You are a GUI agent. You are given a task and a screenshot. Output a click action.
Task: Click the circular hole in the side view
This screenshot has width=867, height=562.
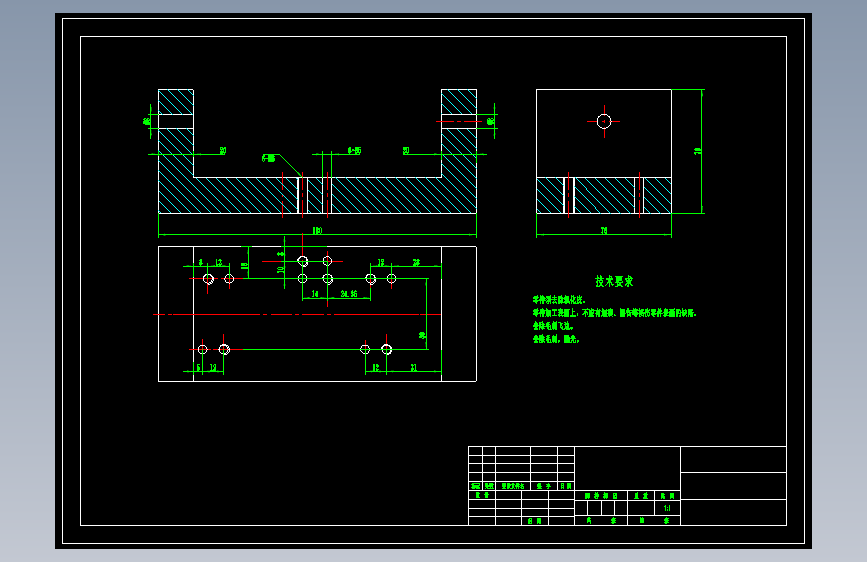click(604, 121)
